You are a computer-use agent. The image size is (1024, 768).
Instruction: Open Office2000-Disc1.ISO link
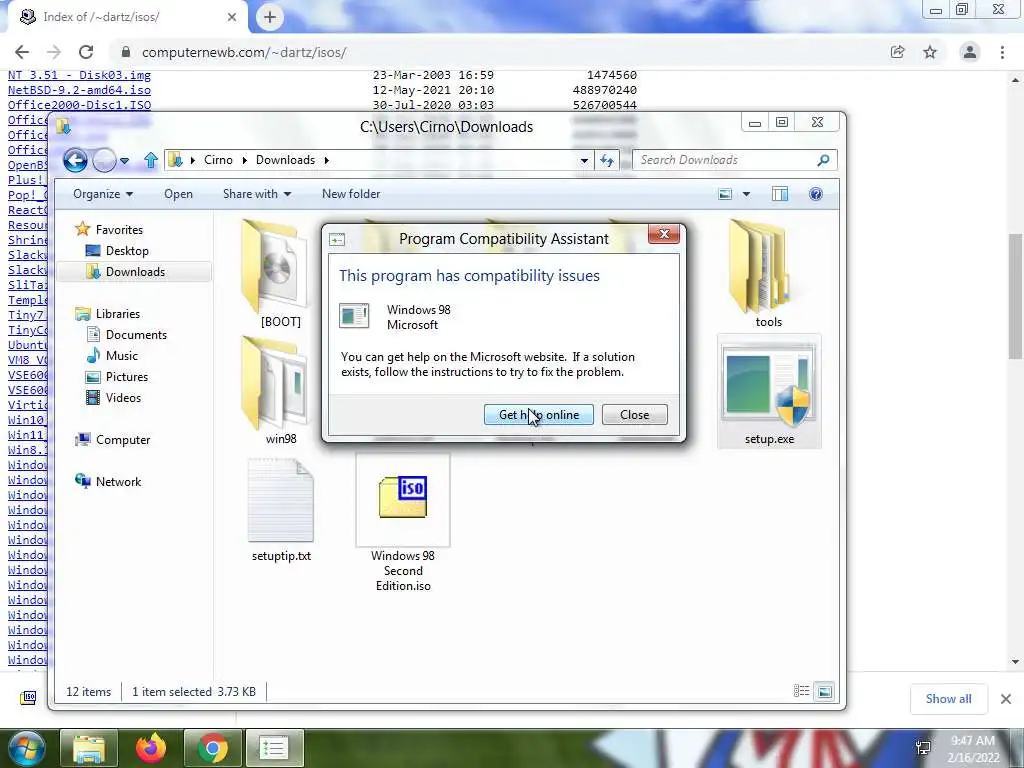(x=79, y=105)
